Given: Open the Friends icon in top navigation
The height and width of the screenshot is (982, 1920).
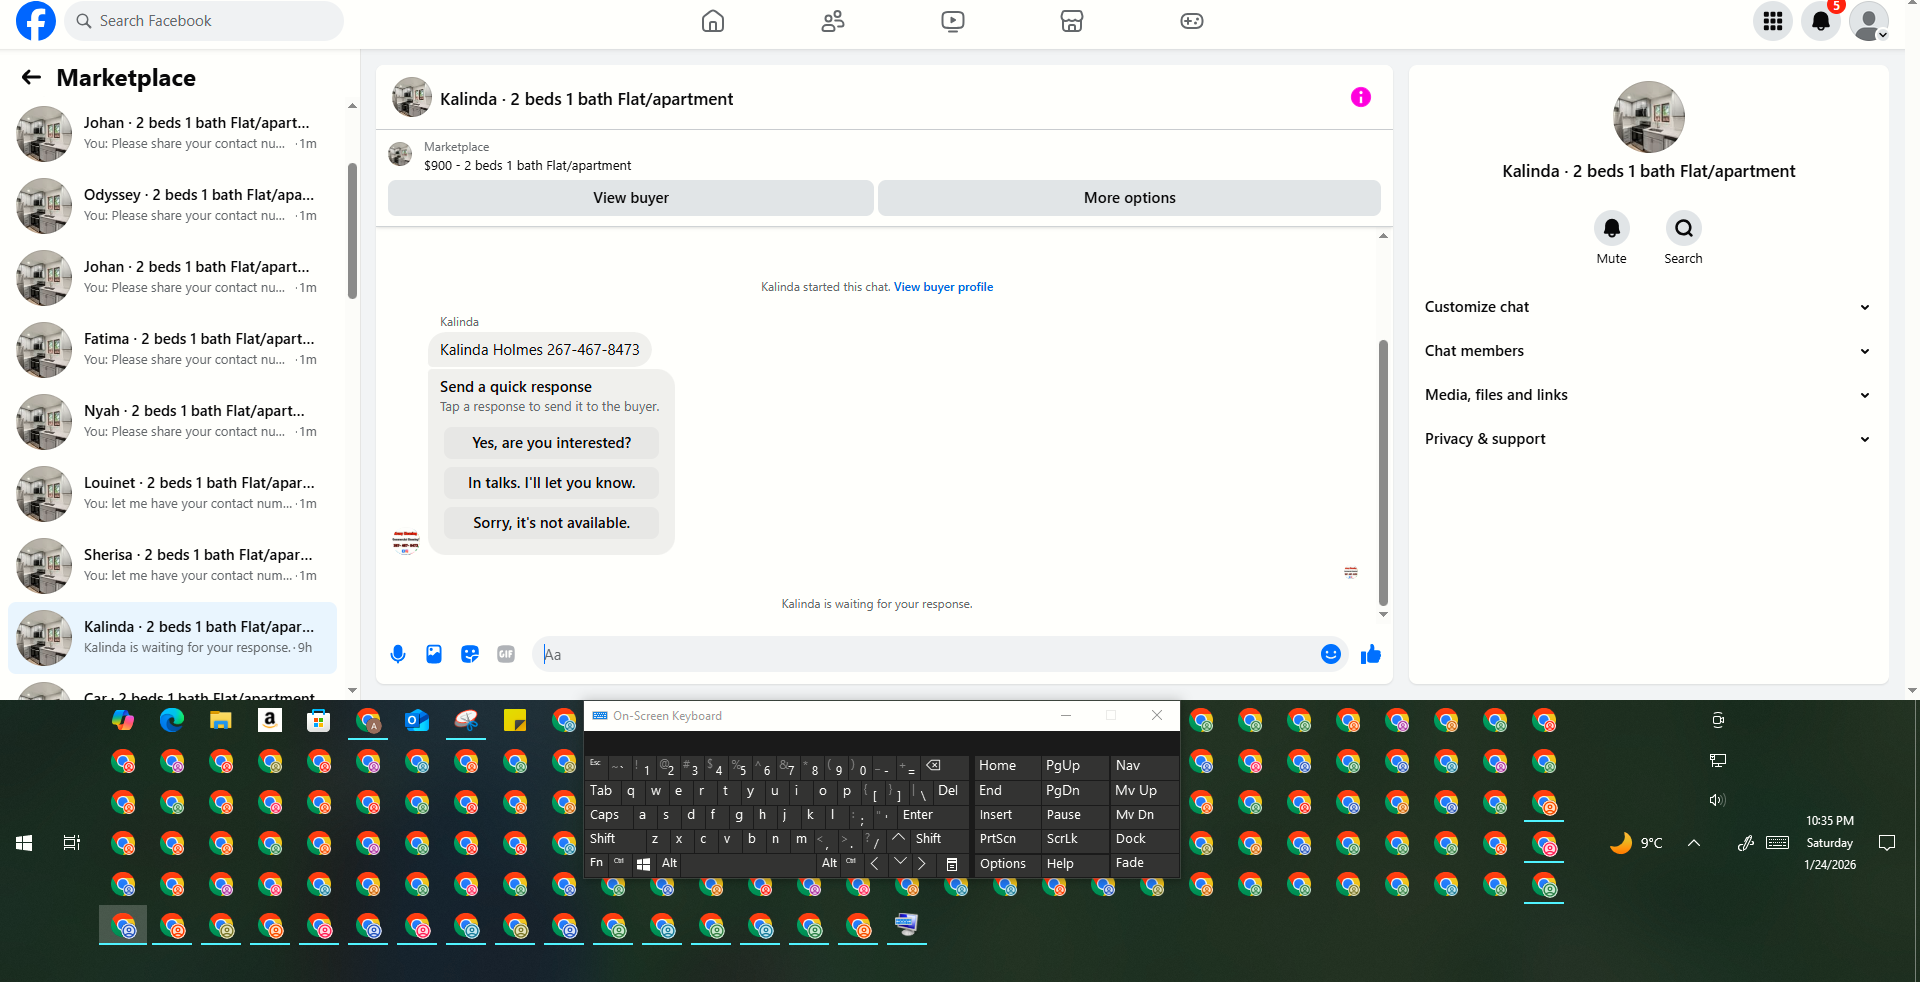Looking at the screenshot, I should pyautogui.click(x=833, y=21).
